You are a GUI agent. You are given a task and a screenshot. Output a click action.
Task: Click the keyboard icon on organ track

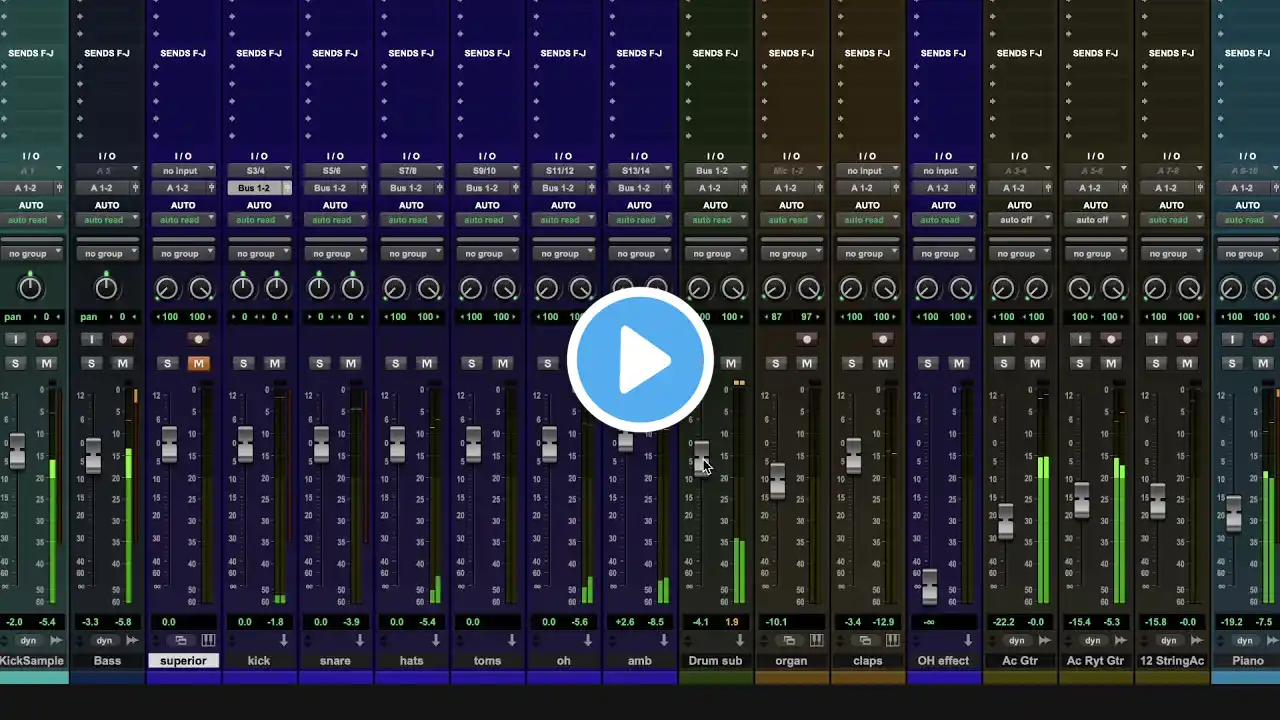(816, 640)
